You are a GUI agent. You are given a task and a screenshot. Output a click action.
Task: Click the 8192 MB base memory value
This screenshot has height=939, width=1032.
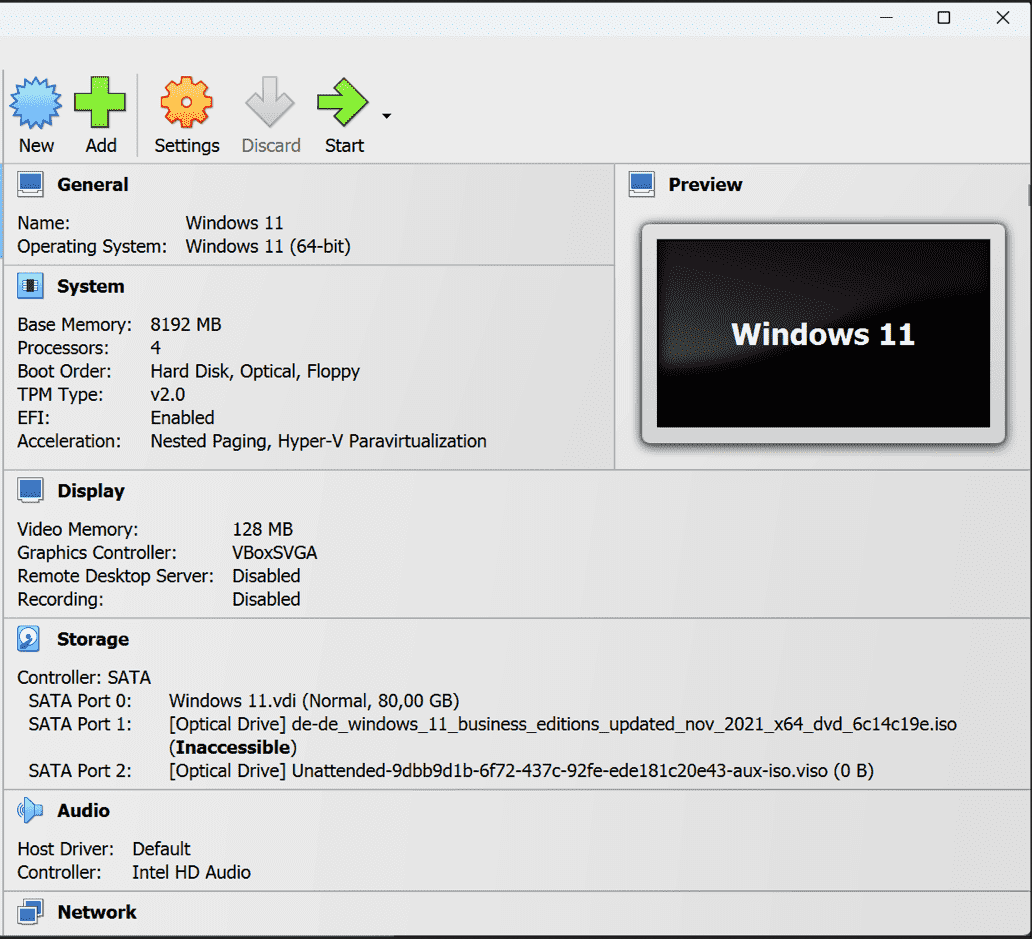186,324
